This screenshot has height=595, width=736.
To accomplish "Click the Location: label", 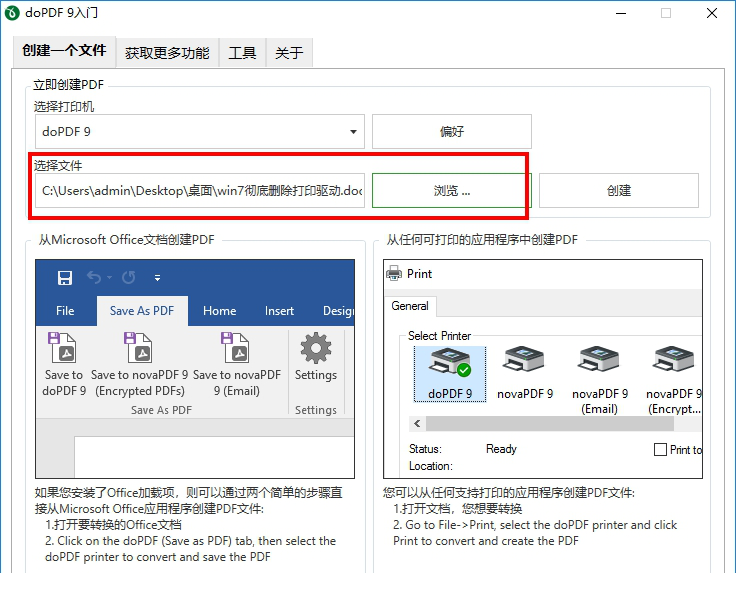I will click(x=431, y=466).
